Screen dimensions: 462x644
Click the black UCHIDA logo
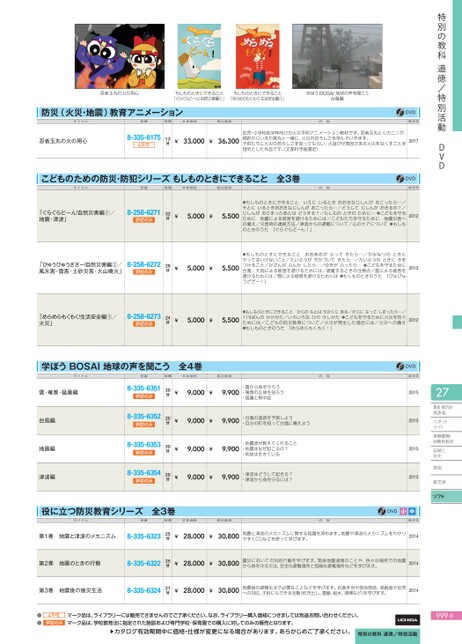click(x=407, y=619)
